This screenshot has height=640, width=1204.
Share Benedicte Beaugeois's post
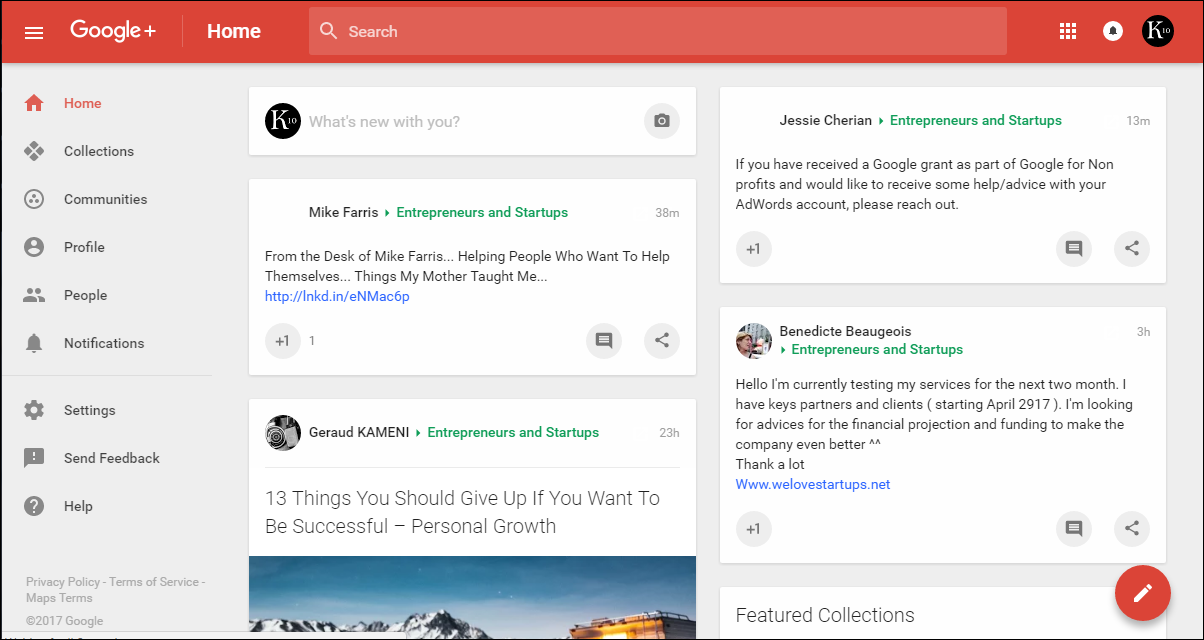click(1132, 528)
